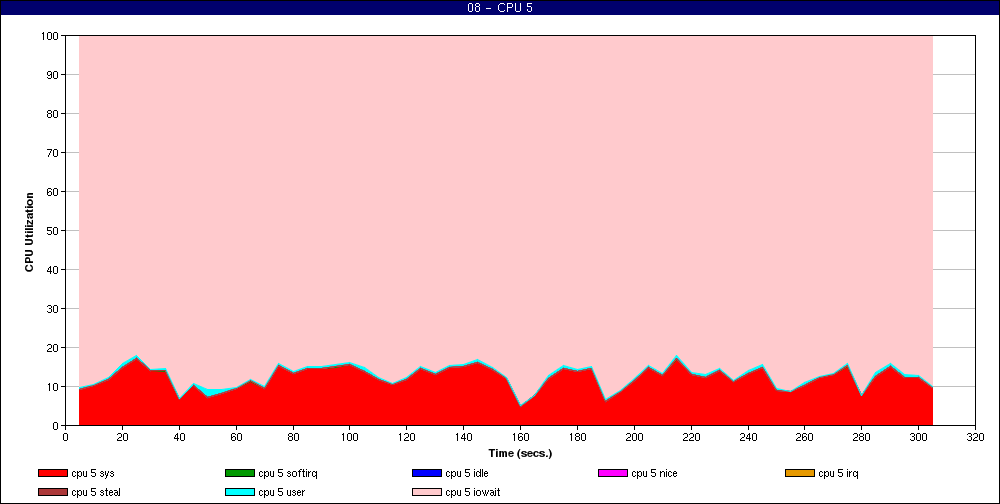Click the y-axis value 90
Screen dimensions: 1000x504
point(53,75)
